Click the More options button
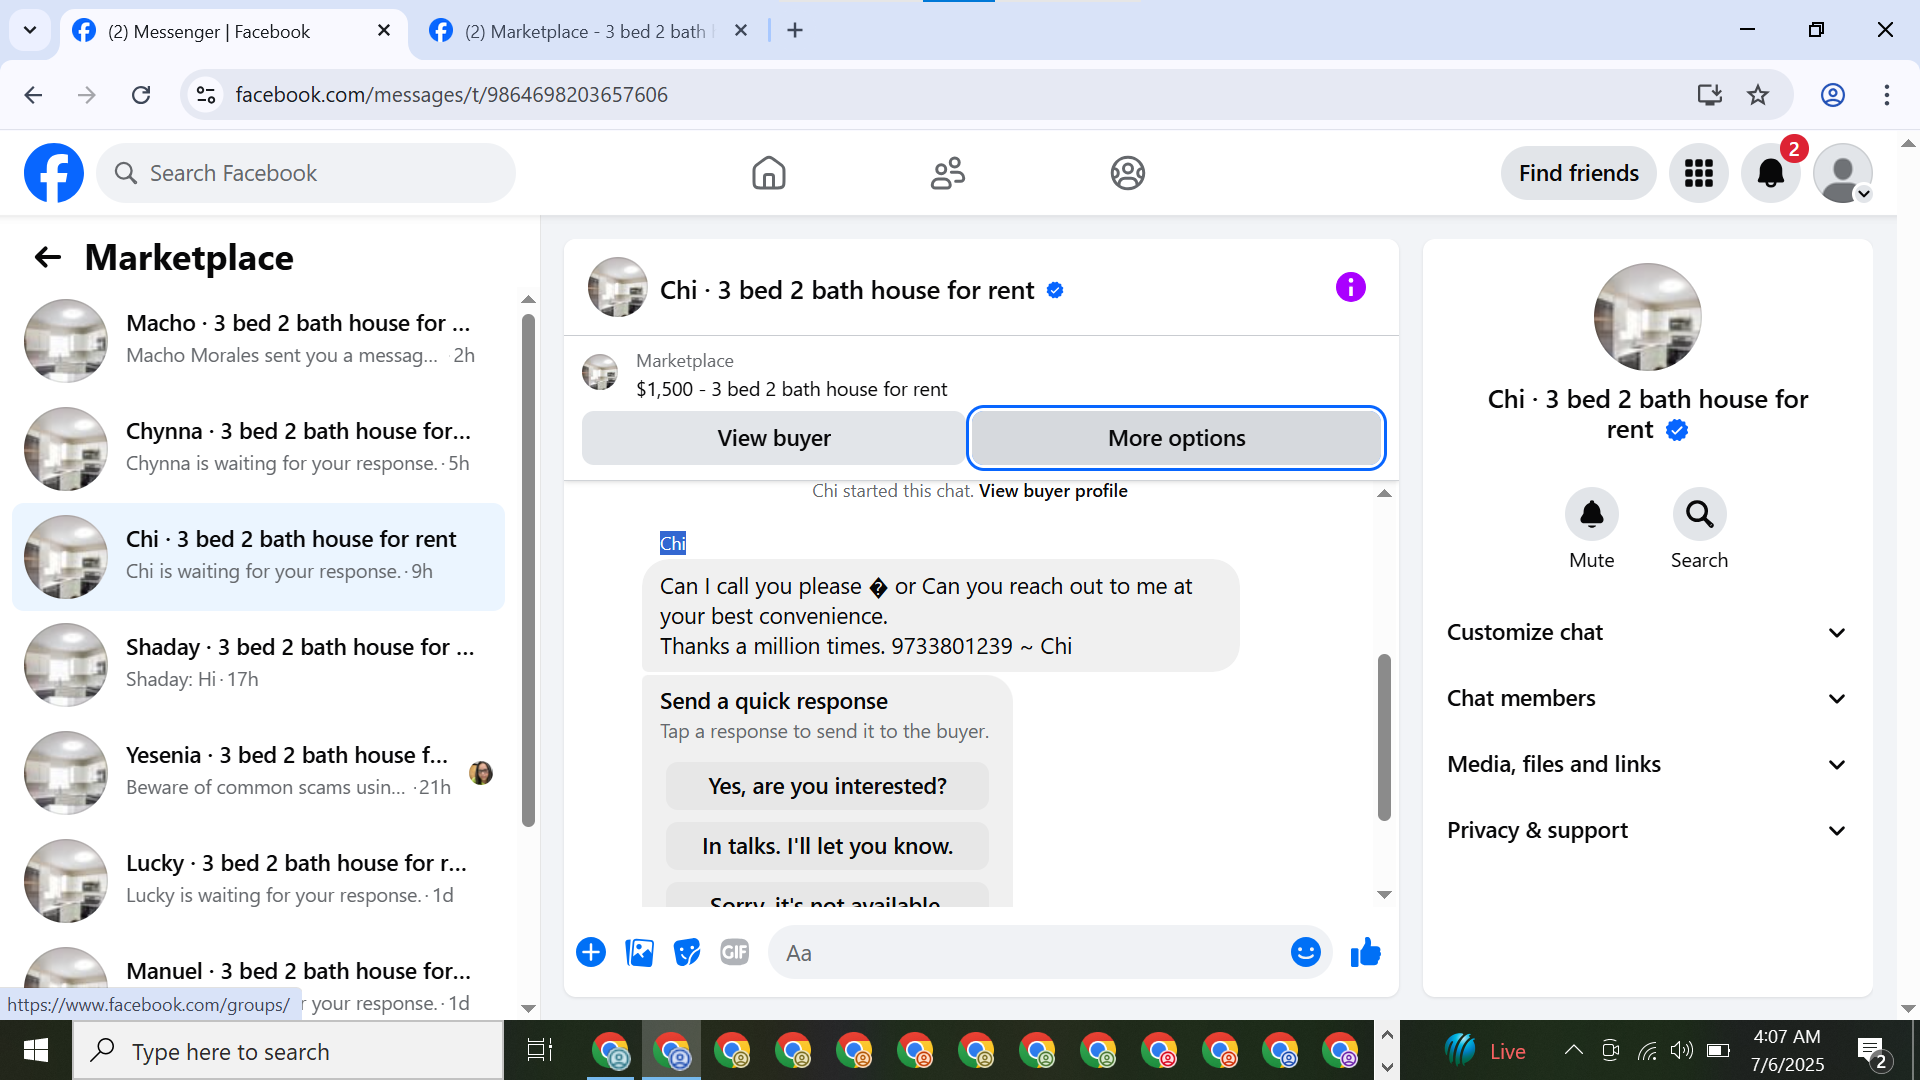Screen dimensions: 1920x1080 coord(1176,438)
